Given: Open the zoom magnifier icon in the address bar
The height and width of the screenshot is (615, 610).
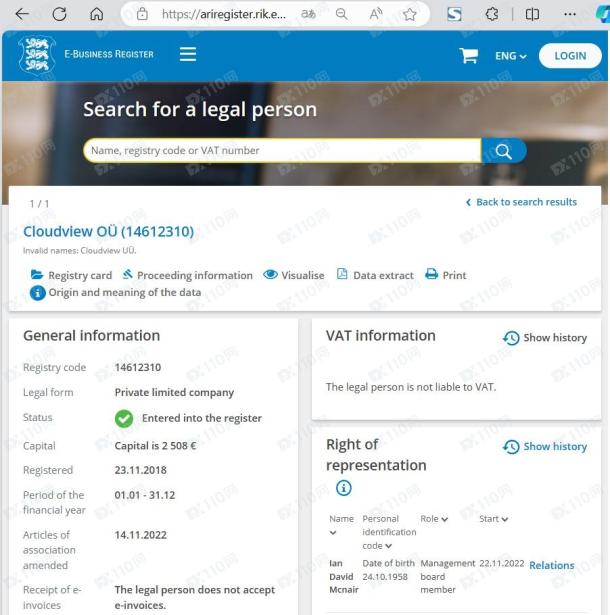Looking at the screenshot, I should (342, 14).
